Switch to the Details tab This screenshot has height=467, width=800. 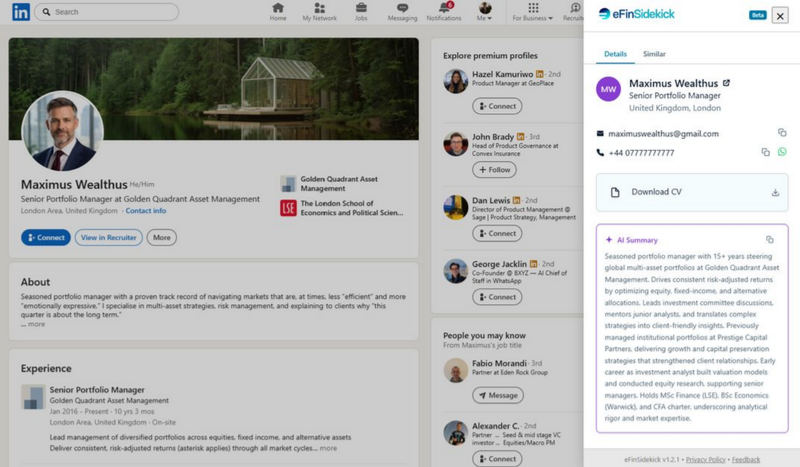coord(615,54)
